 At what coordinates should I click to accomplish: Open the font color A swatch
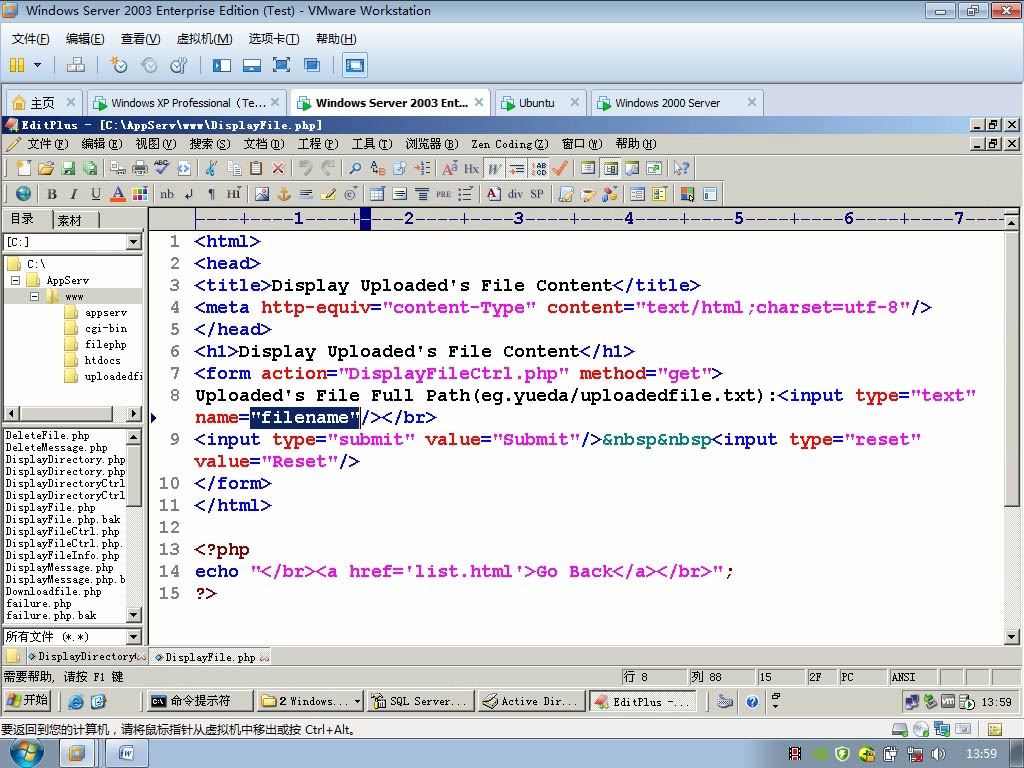point(118,194)
